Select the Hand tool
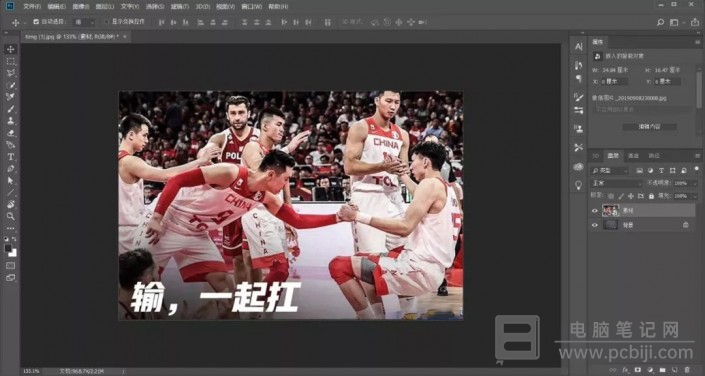The image size is (705, 376). pos(11,204)
